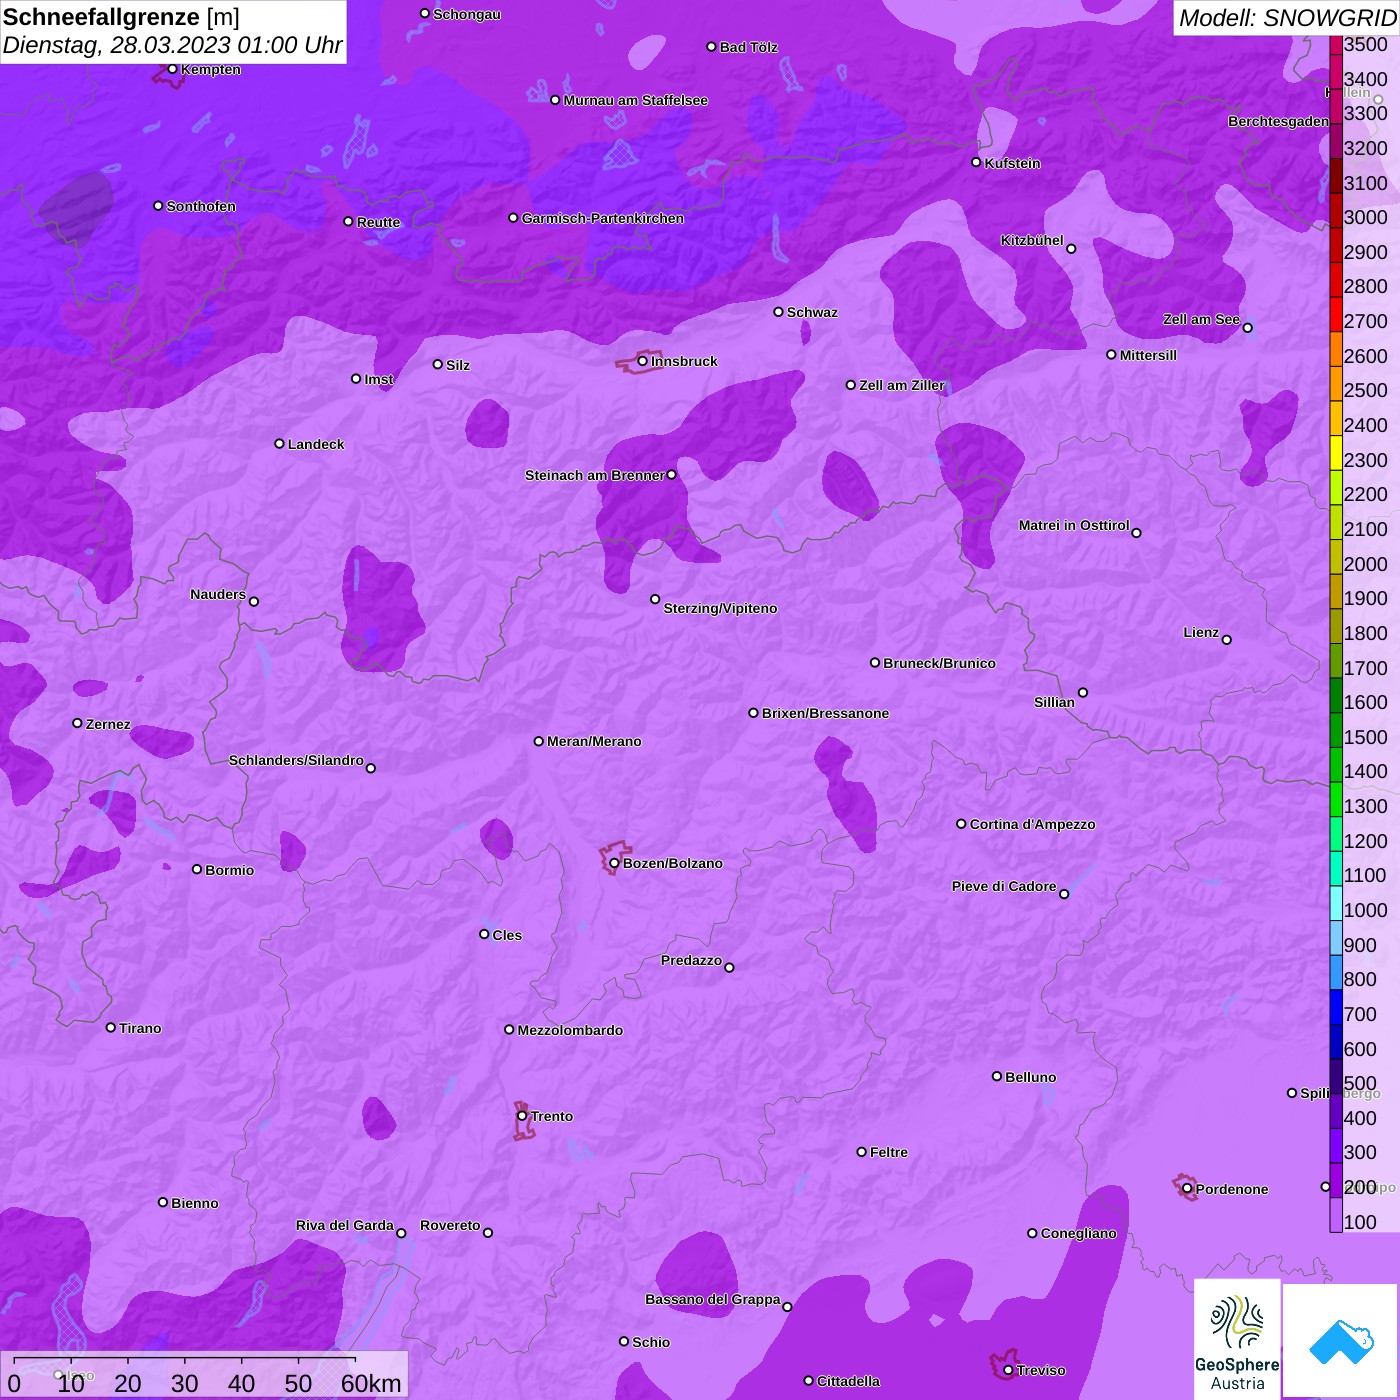Click the 'Sonthofen' label

click(x=201, y=206)
